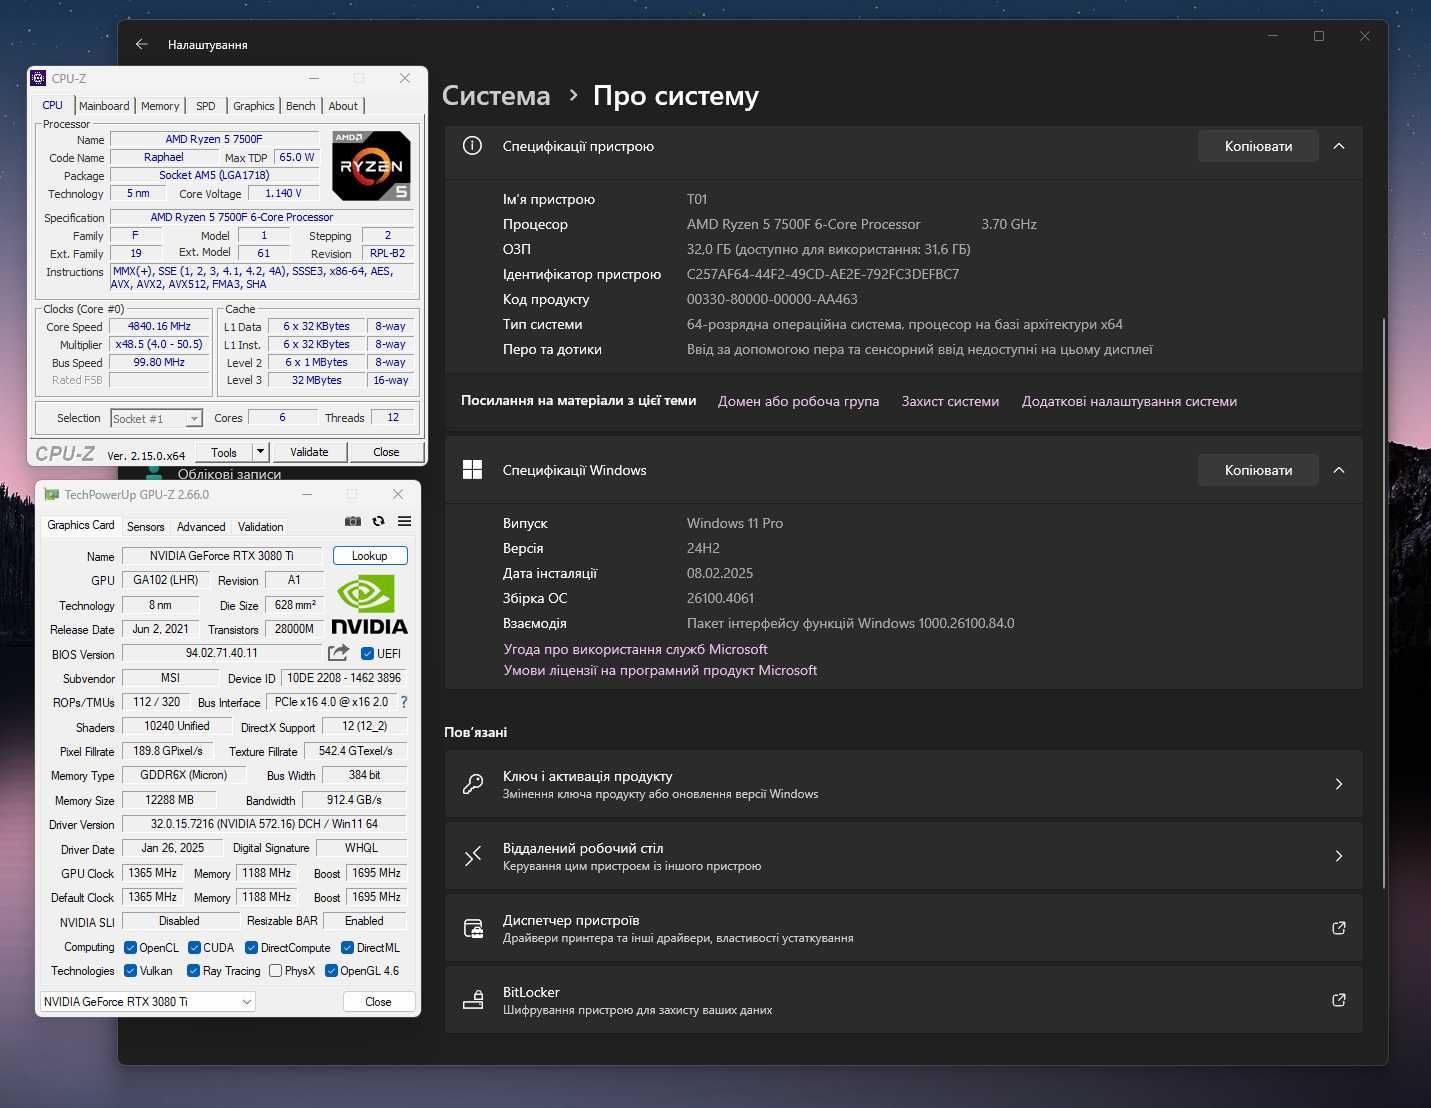Click the Lookup button in GPU-Z
This screenshot has width=1431, height=1108.
click(369, 556)
